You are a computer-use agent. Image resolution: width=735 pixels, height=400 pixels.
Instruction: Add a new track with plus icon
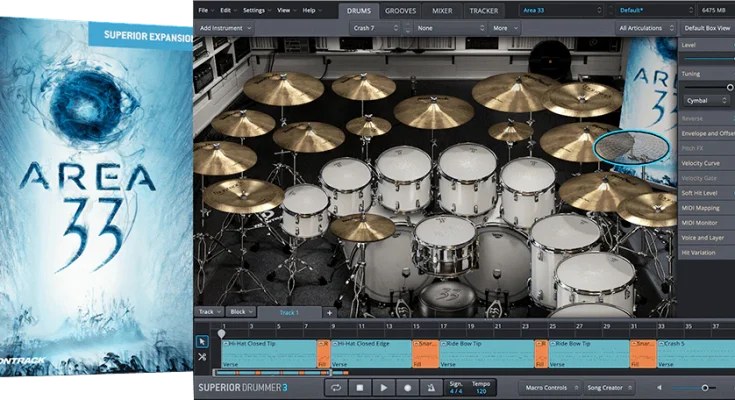pos(329,312)
